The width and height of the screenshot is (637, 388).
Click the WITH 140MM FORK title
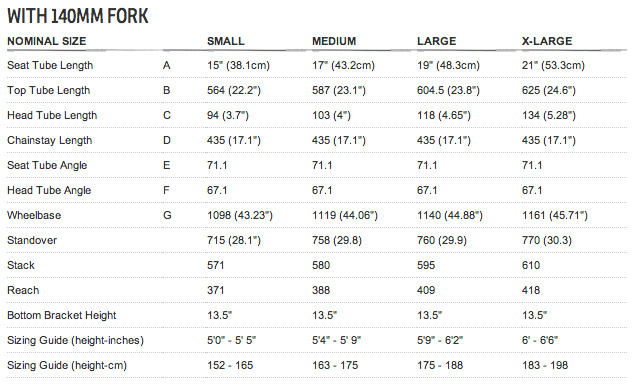tap(78, 16)
